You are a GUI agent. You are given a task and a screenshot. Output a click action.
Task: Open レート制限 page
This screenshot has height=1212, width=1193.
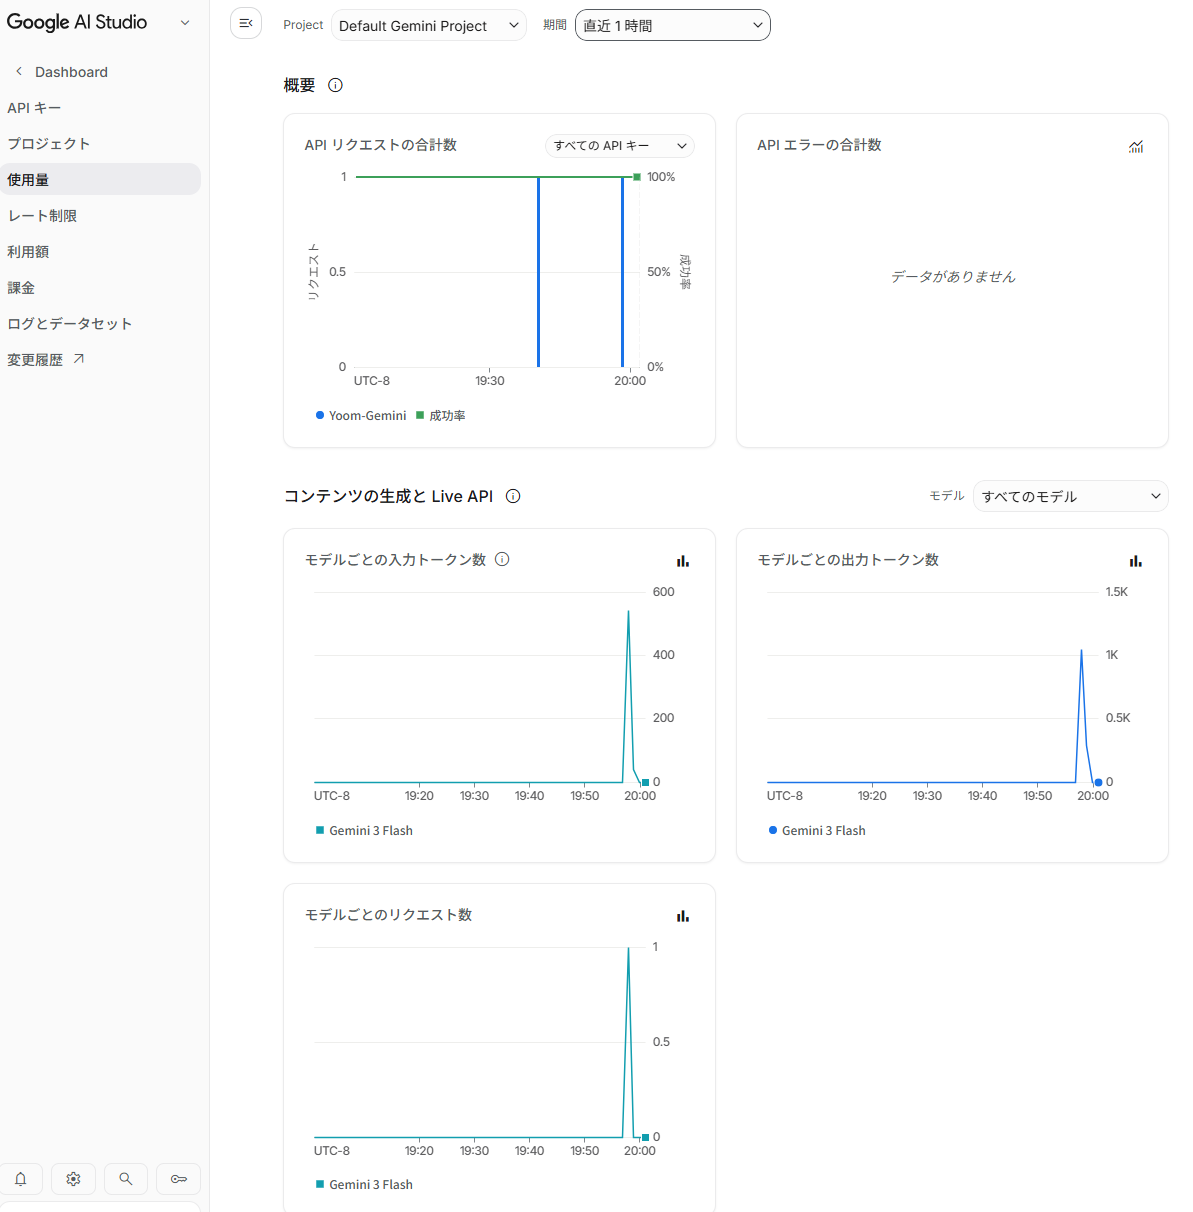coord(42,216)
